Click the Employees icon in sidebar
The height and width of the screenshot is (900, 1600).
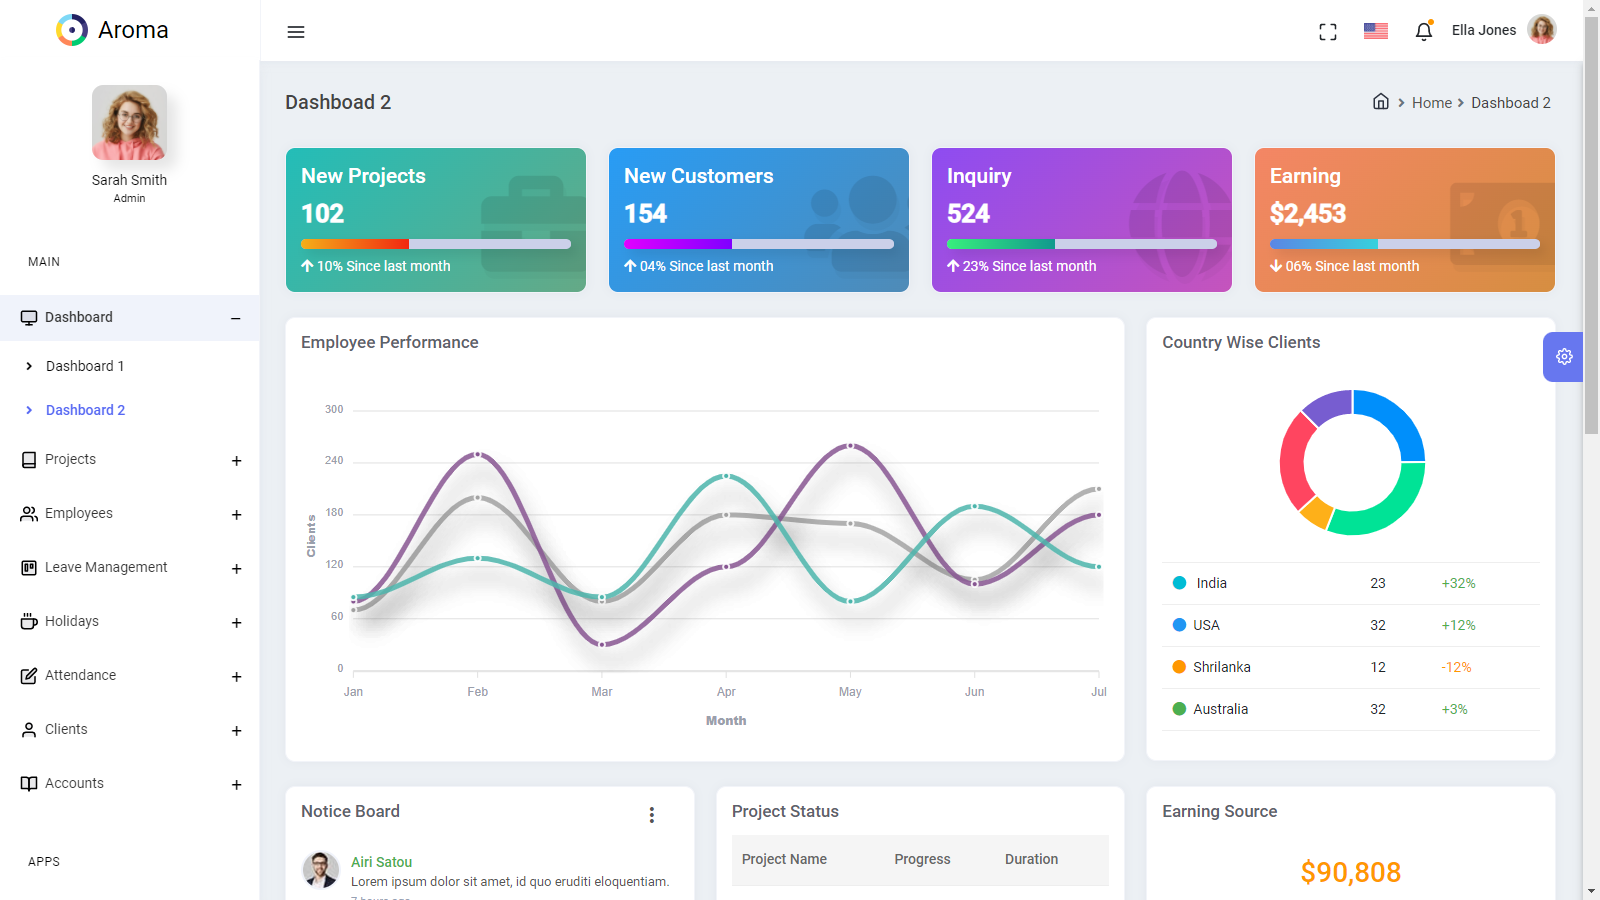pyautogui.click(x=28, y=513)
